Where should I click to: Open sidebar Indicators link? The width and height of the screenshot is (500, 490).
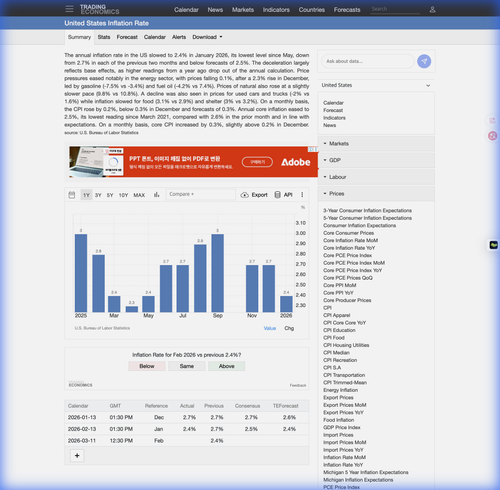[334, 118]
